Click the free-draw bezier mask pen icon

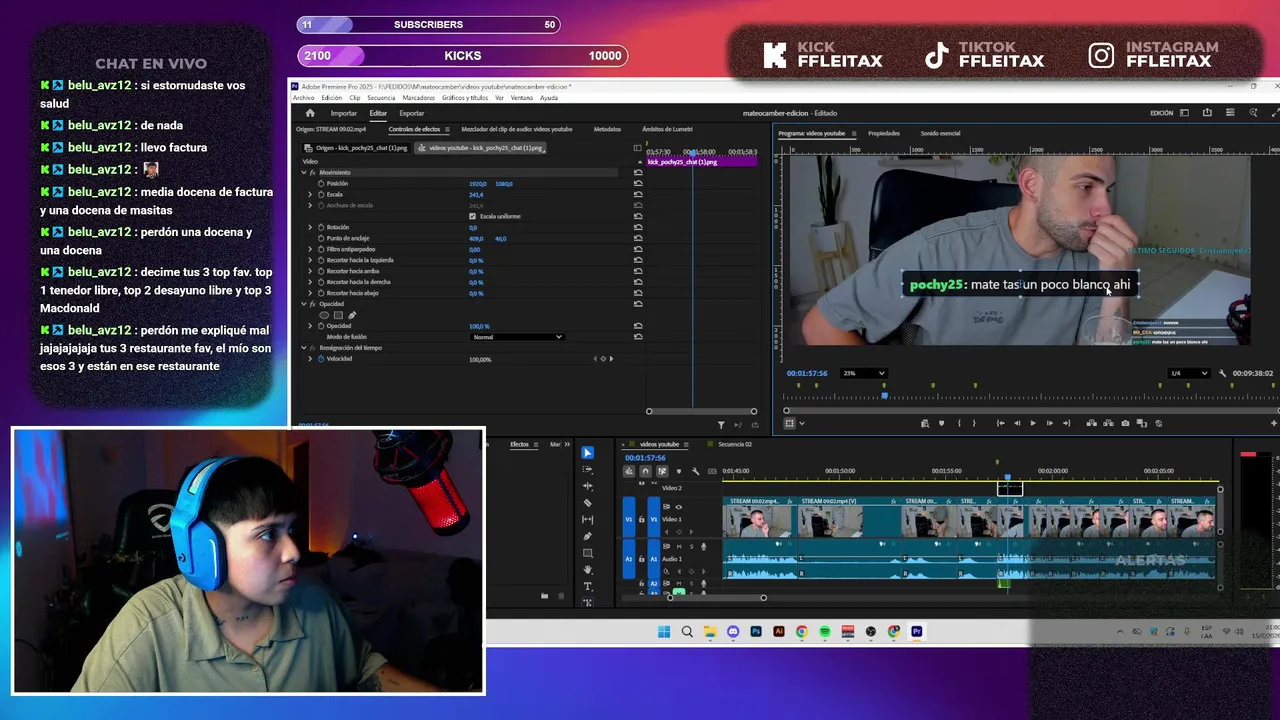tap(352, 315)
